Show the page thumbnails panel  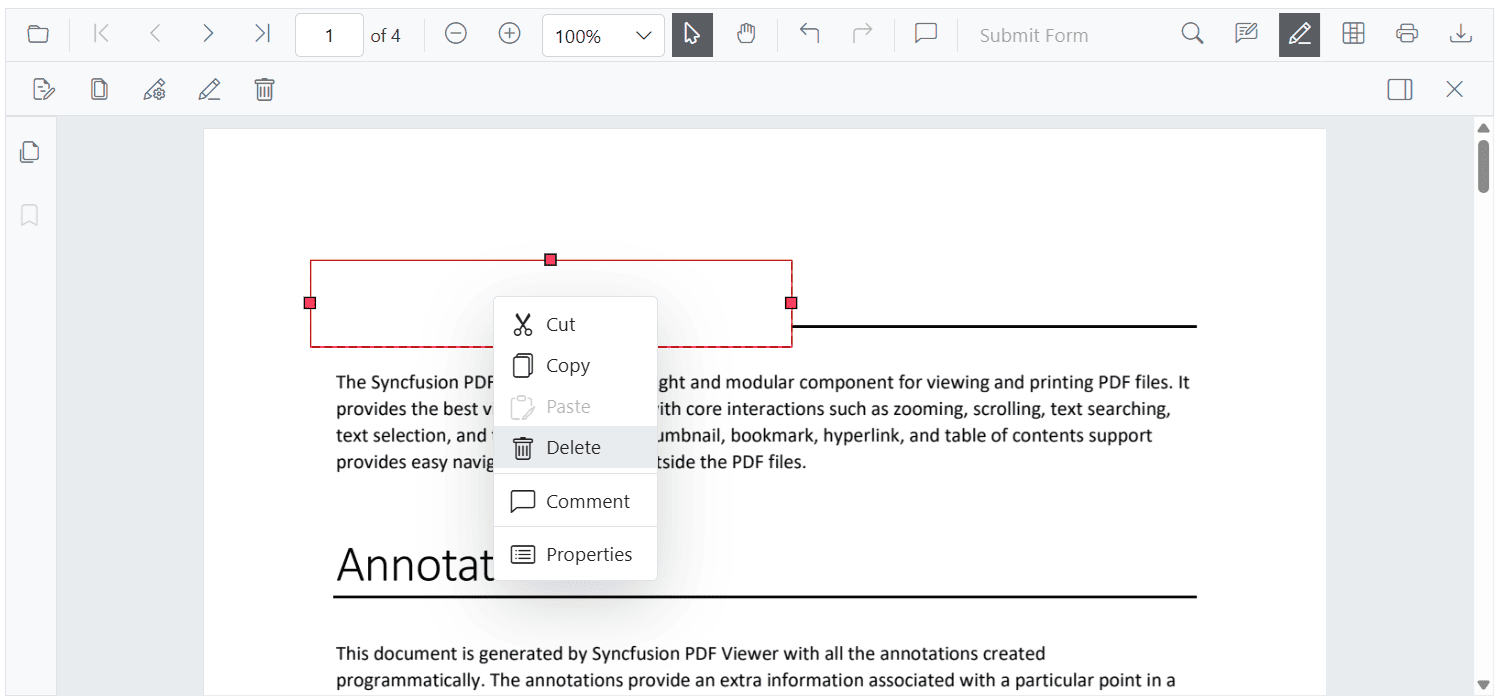pyautogui.click(x=29, y=151)
